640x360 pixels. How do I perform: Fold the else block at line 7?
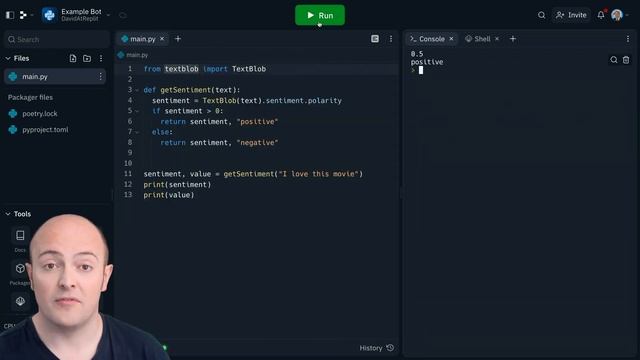(x=137, y=132)
